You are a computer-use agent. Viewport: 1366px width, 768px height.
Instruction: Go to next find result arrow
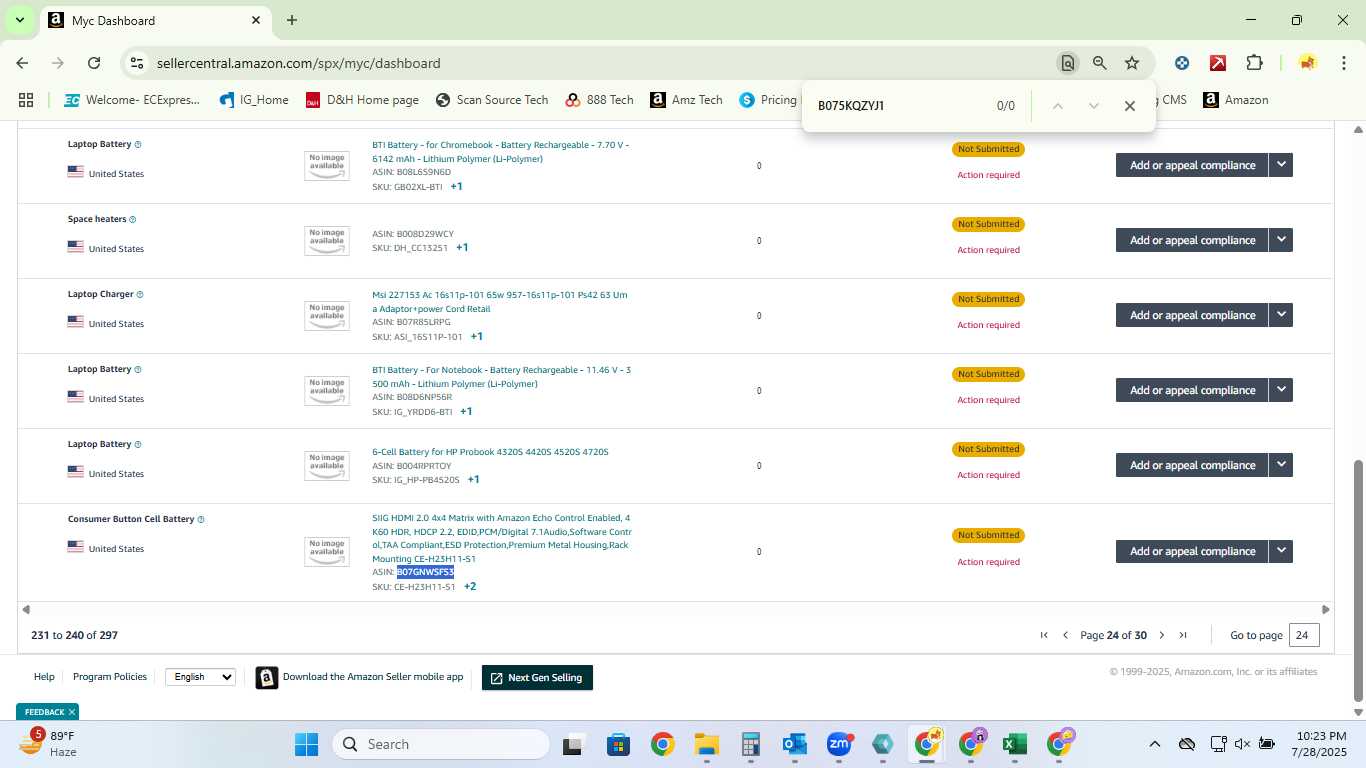pyautogui.click(x=1093, y=106)
